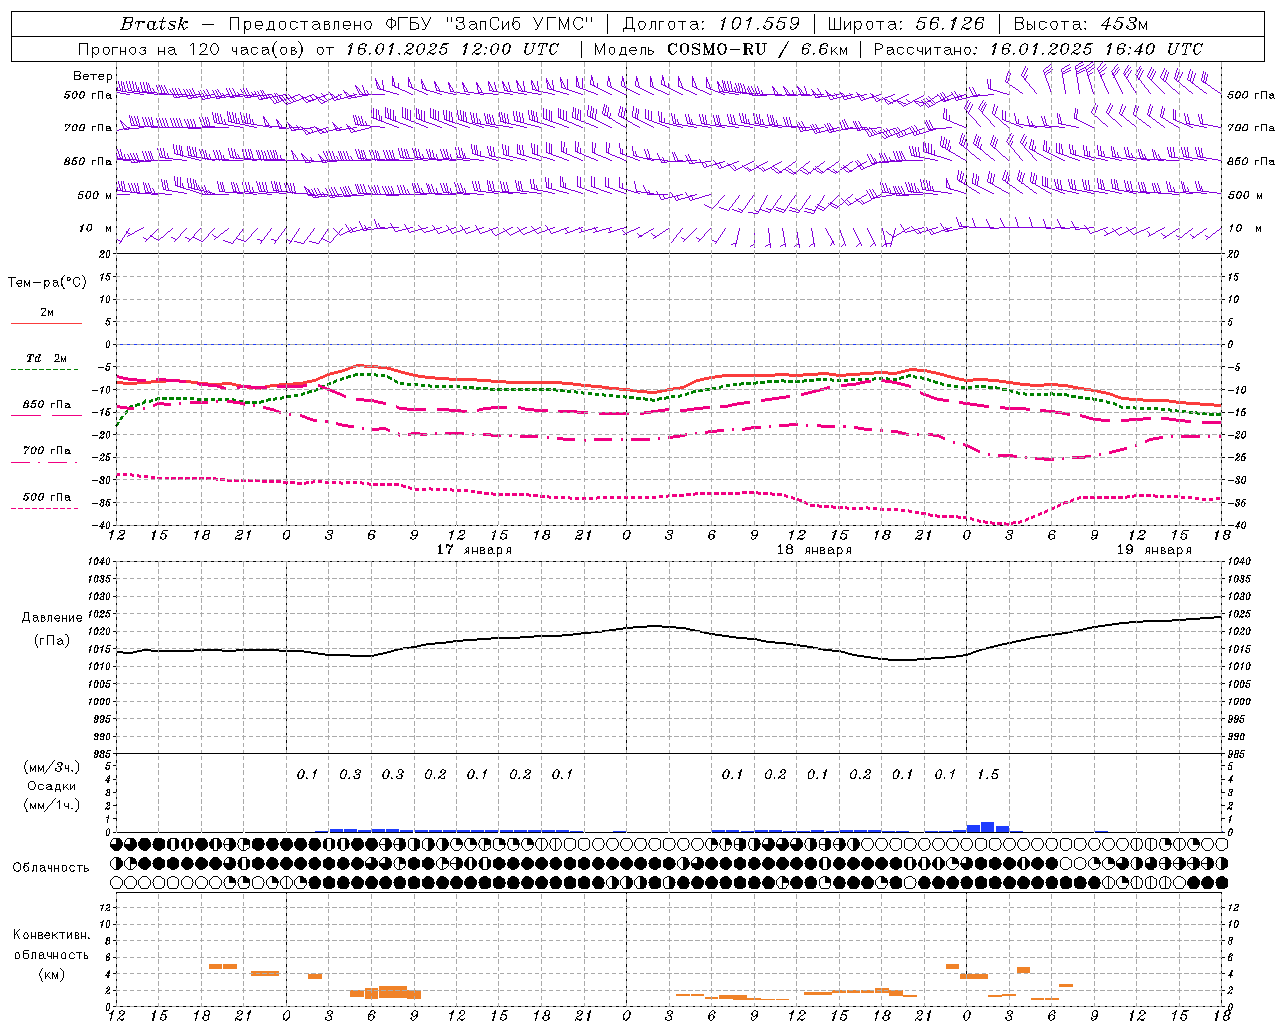Click the "Осадки" precipitation label
The height and width of the screenshot is (1024, 1280).
click(51, 786)
